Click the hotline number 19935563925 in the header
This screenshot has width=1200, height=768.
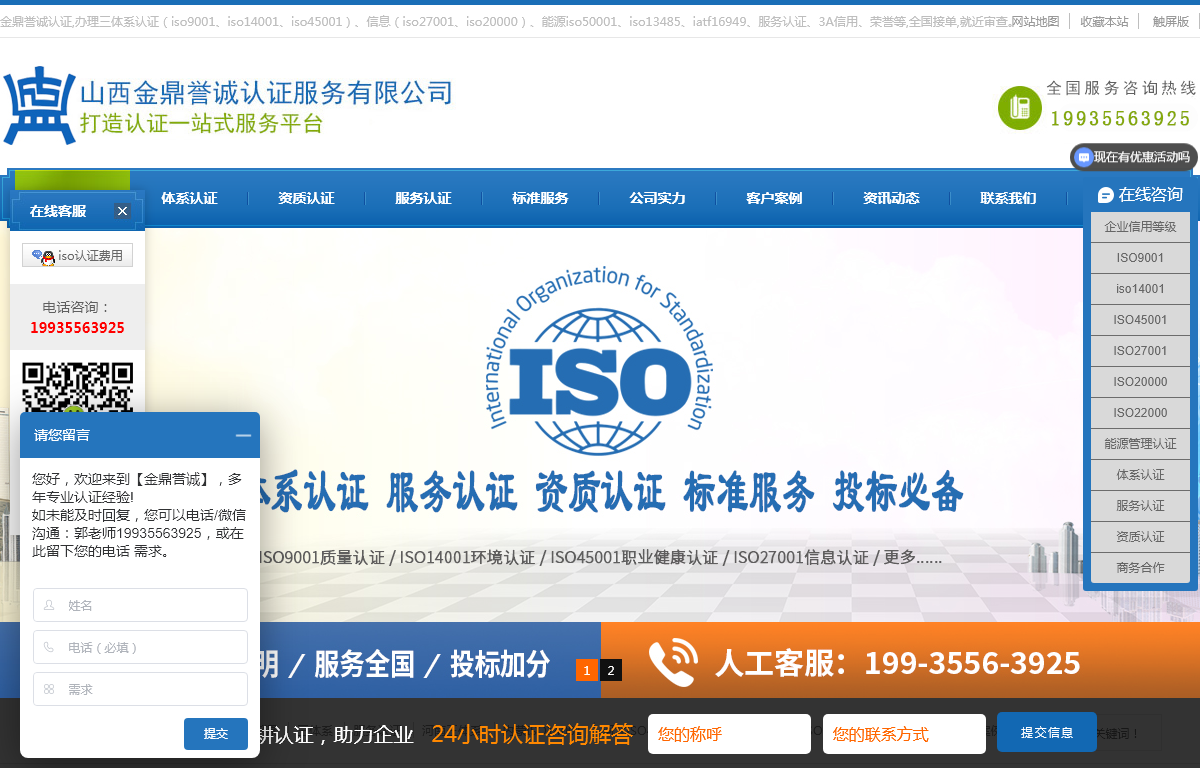tap(1120, 119)
